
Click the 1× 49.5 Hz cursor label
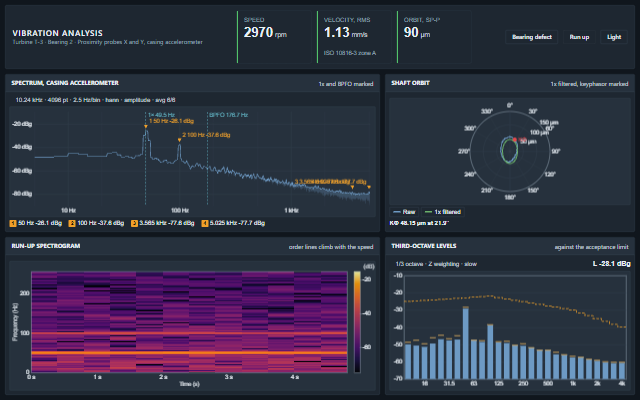coord(161,115)
